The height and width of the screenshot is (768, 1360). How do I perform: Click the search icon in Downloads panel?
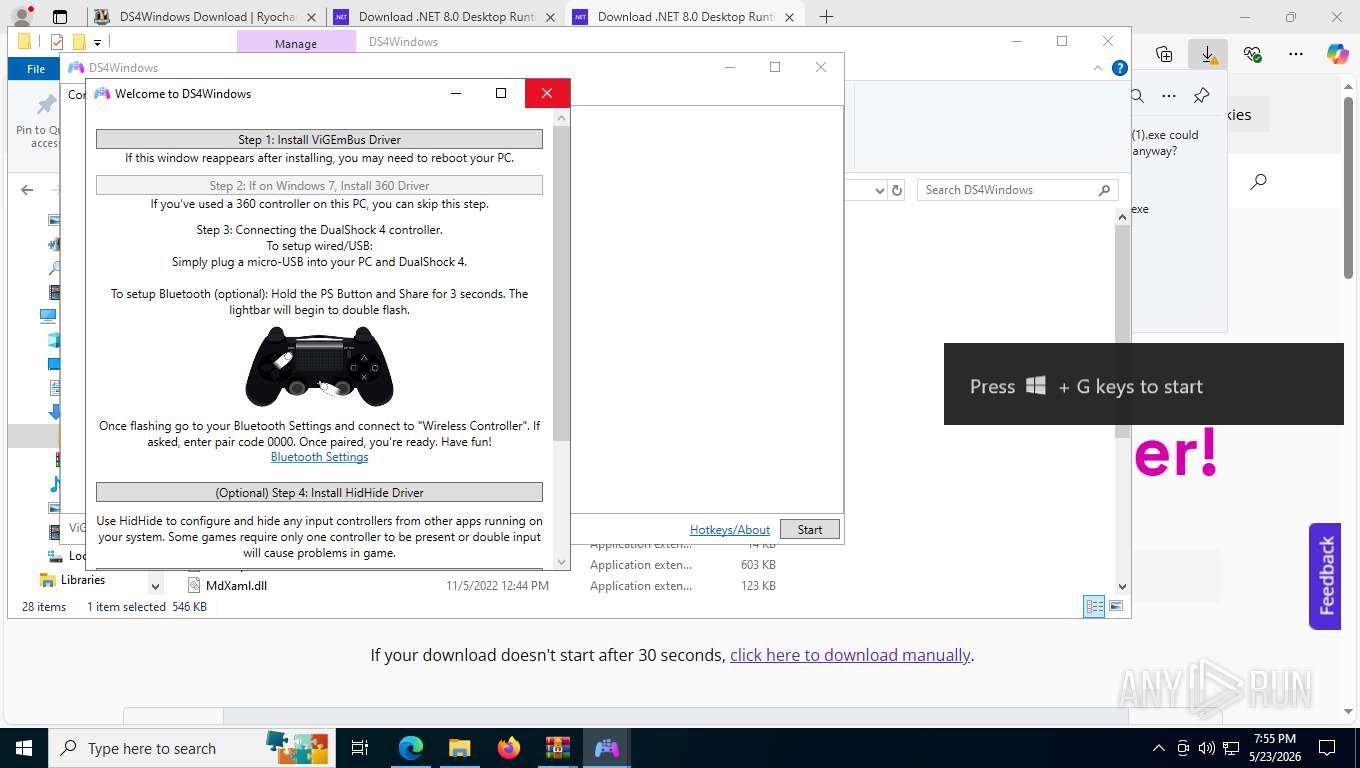click(1137, 96)
